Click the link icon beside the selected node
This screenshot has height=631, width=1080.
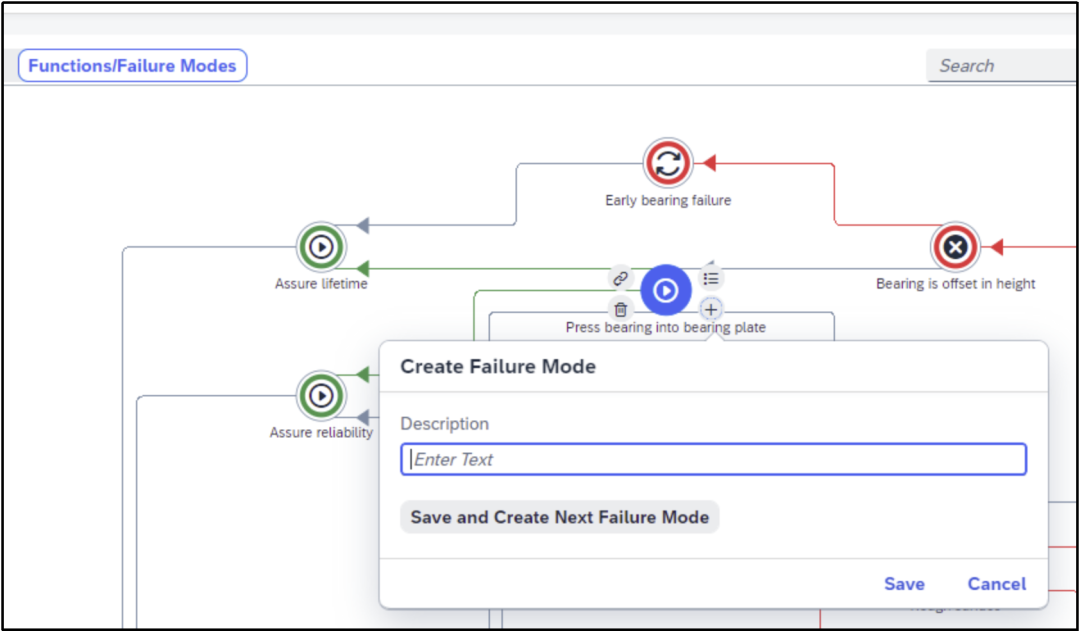tap(620, 278)
